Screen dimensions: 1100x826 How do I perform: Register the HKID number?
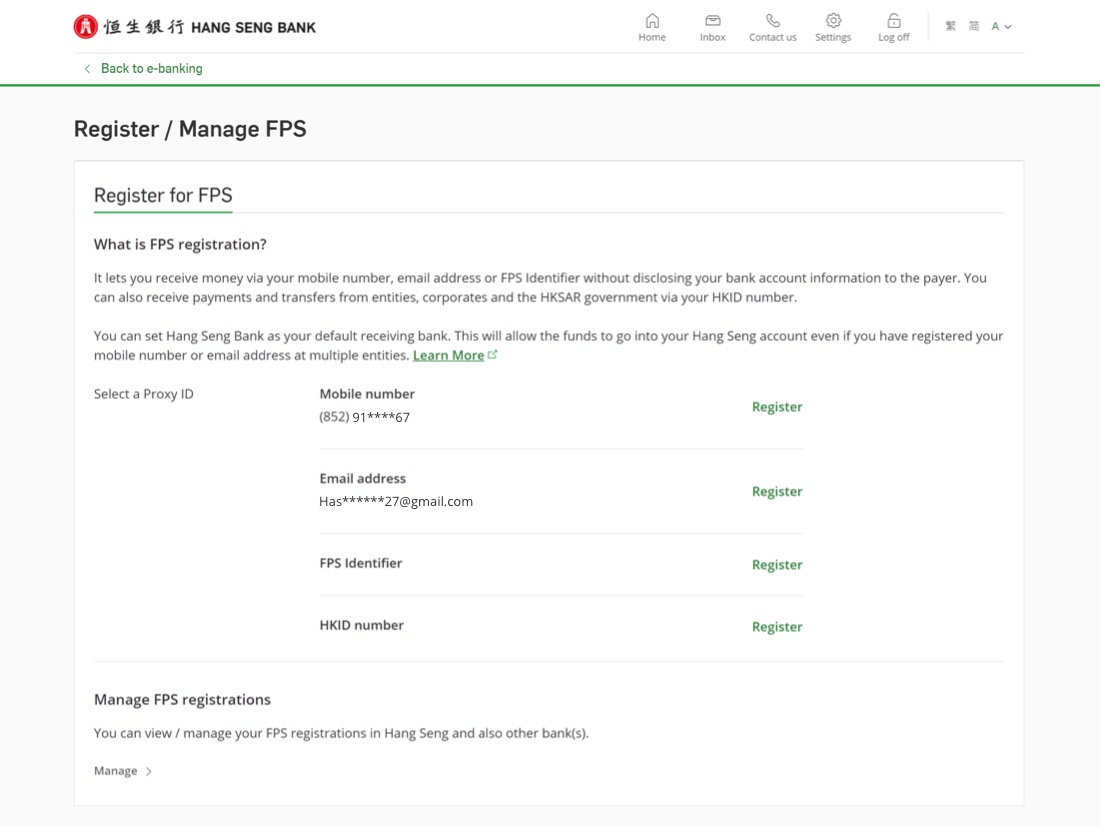point(777,627)
